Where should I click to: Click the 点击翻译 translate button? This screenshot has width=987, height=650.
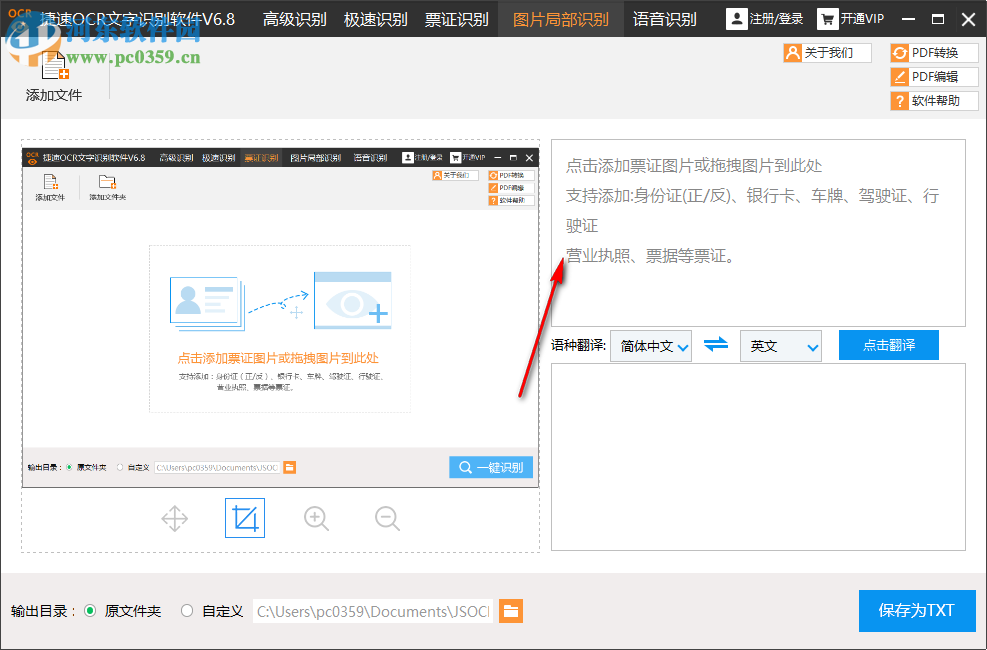[x=888, y=344]
